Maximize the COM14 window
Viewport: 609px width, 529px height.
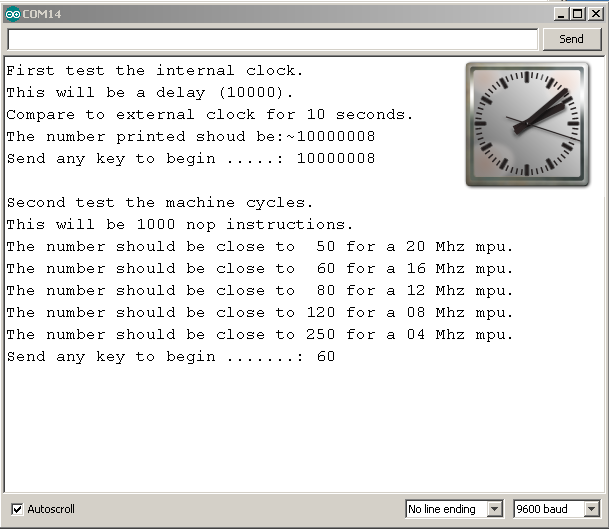[x=578, y=14]
